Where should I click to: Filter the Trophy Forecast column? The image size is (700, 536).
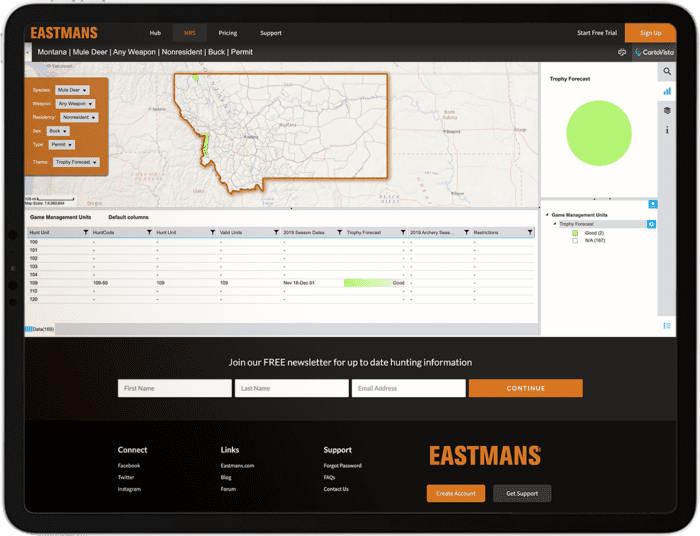tap(403, 233)
